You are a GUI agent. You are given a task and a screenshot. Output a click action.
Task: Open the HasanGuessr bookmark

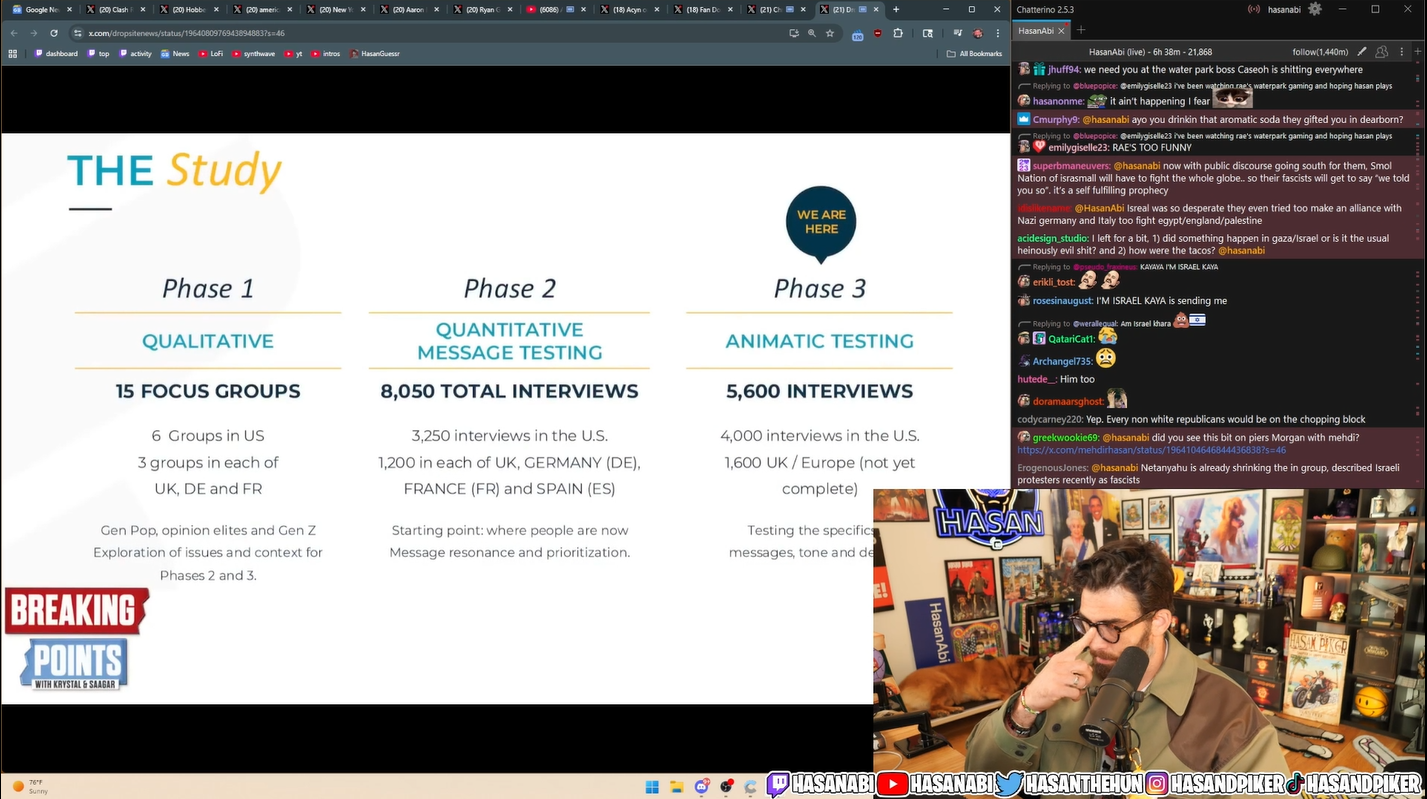[375, 54]
